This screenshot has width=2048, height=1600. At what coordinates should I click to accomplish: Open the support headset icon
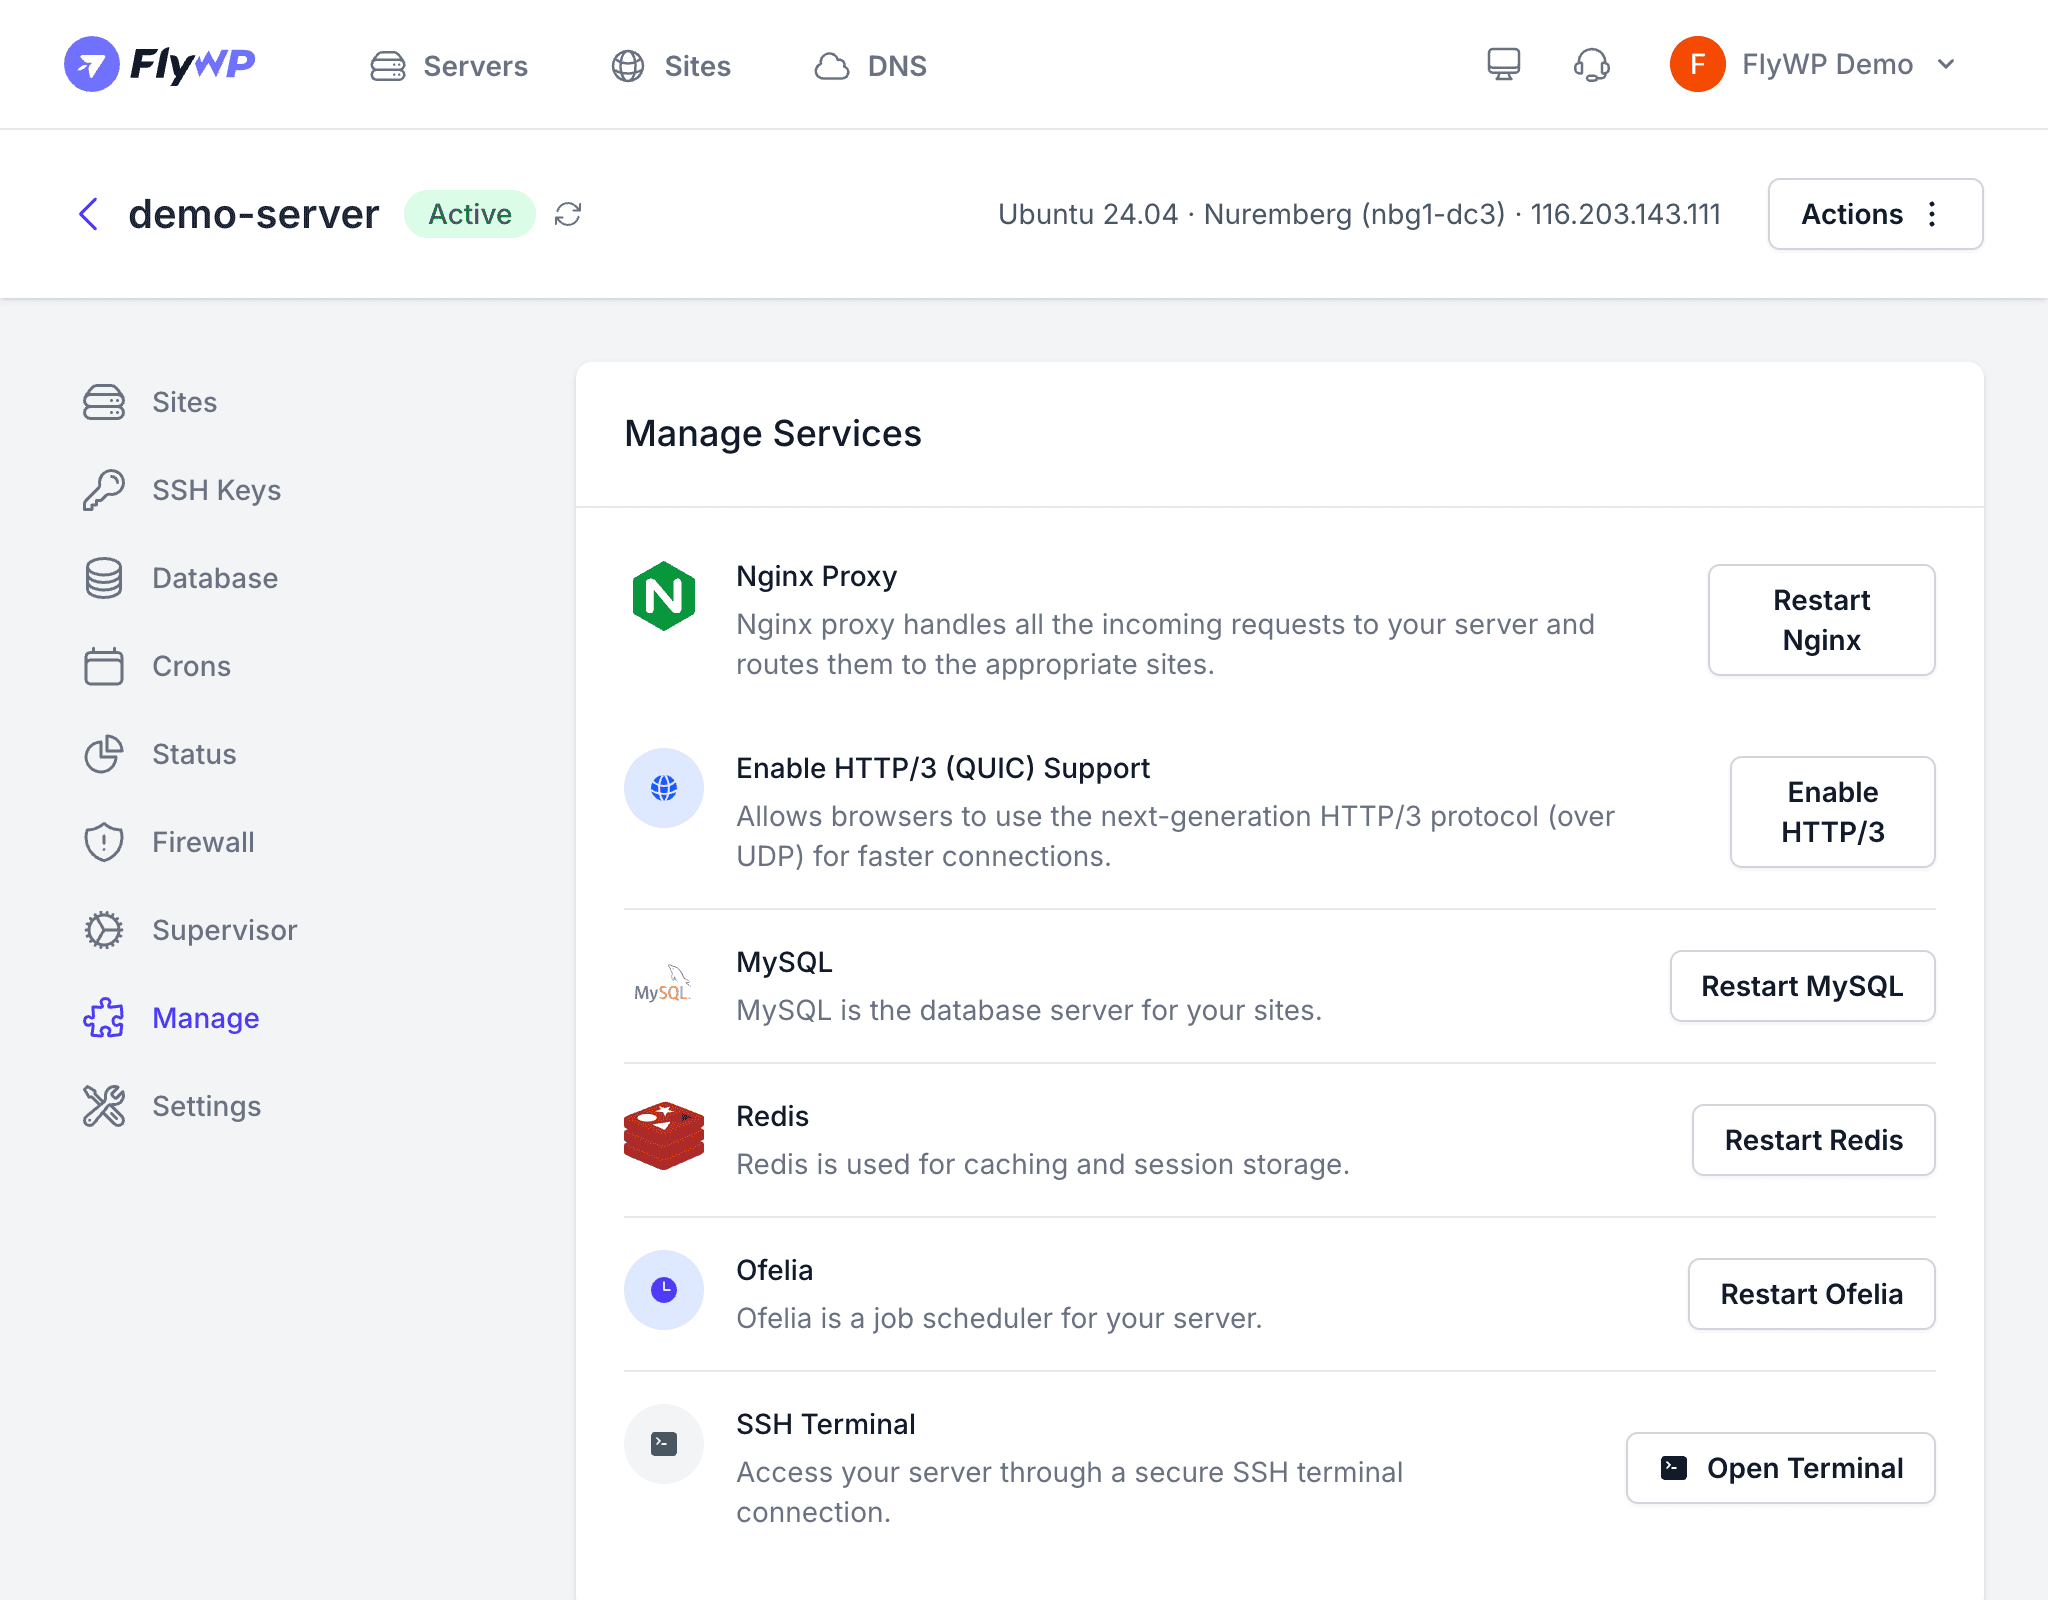[x=1592, y=65]
